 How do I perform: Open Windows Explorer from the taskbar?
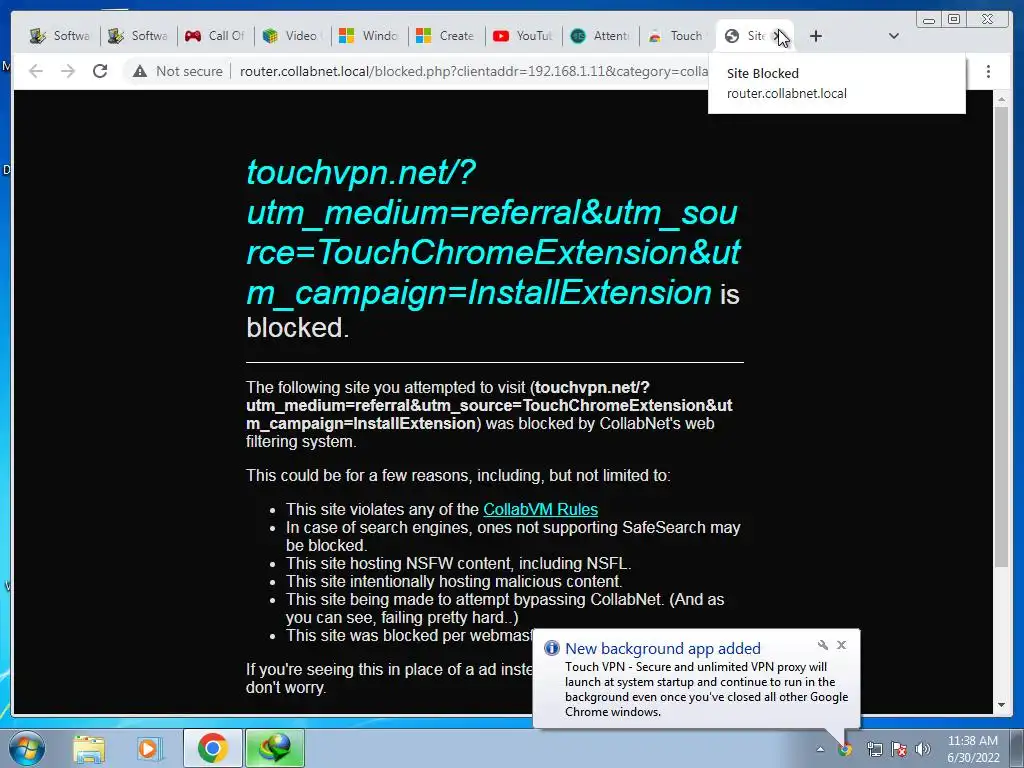click(x=89, y=748)
